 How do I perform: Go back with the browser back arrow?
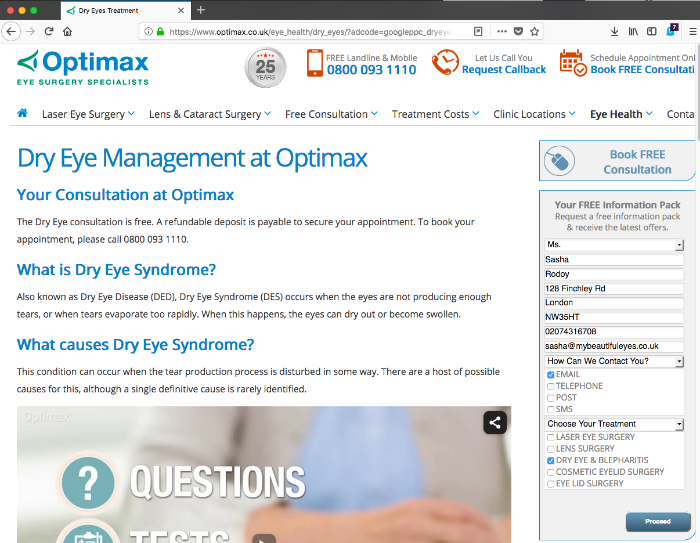(x=11, y=31)
